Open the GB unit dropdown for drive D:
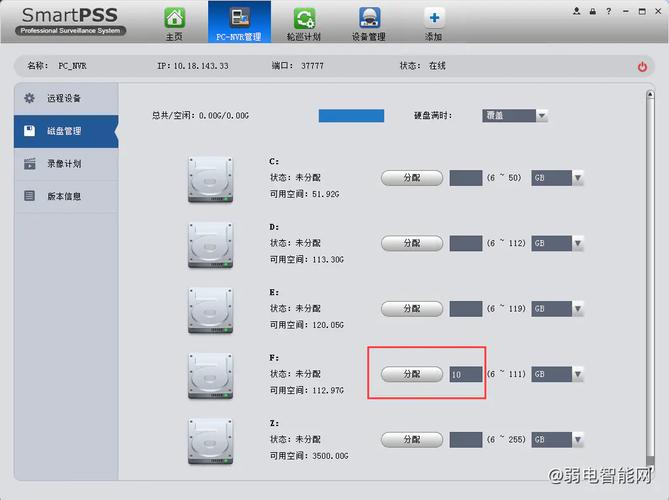 (x=557, y=243)
